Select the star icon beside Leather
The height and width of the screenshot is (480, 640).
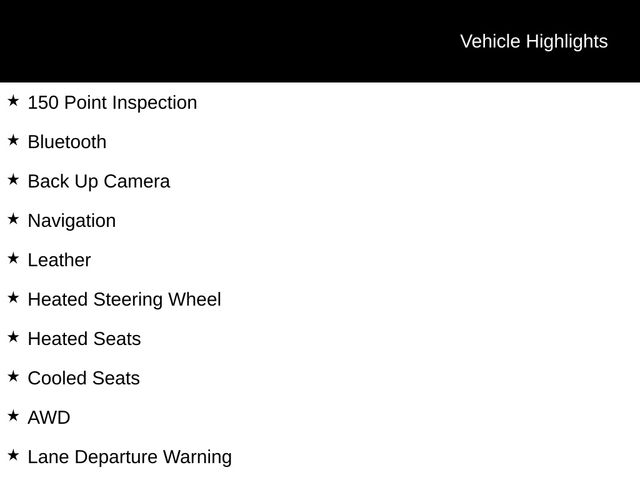(x=13, y=258)
